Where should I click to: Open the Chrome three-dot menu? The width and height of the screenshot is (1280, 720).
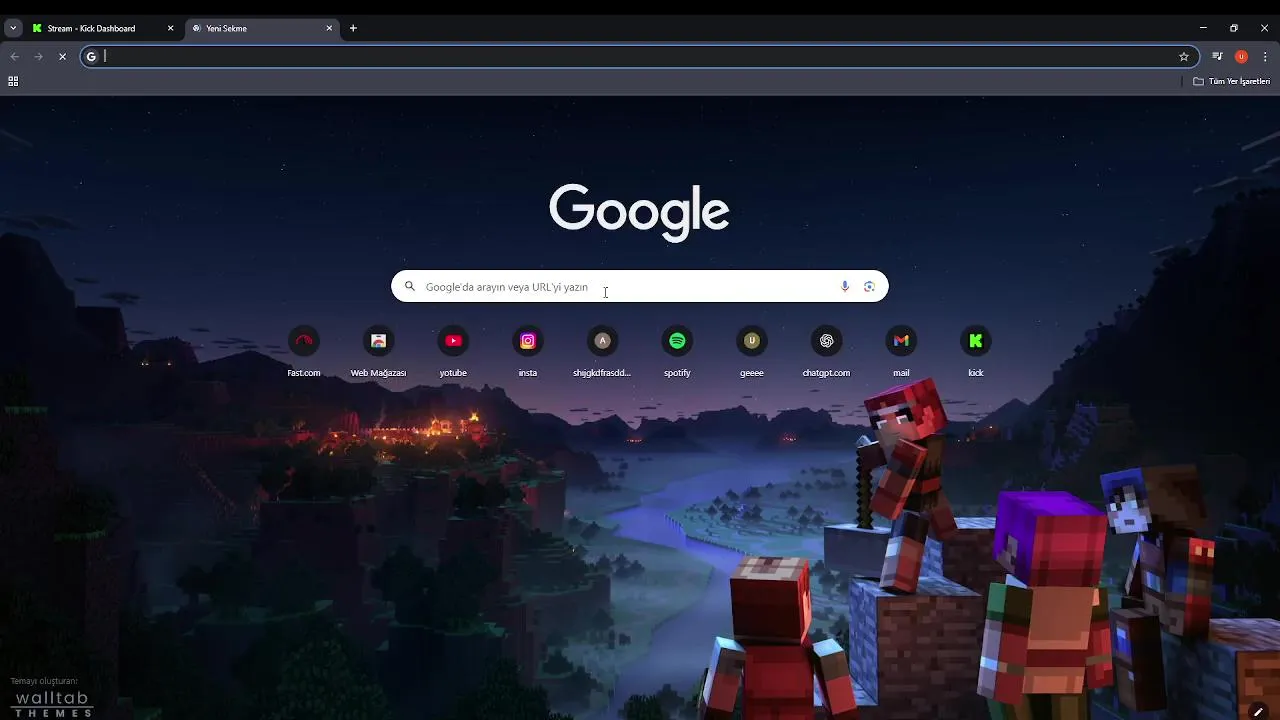(1265, 57)
